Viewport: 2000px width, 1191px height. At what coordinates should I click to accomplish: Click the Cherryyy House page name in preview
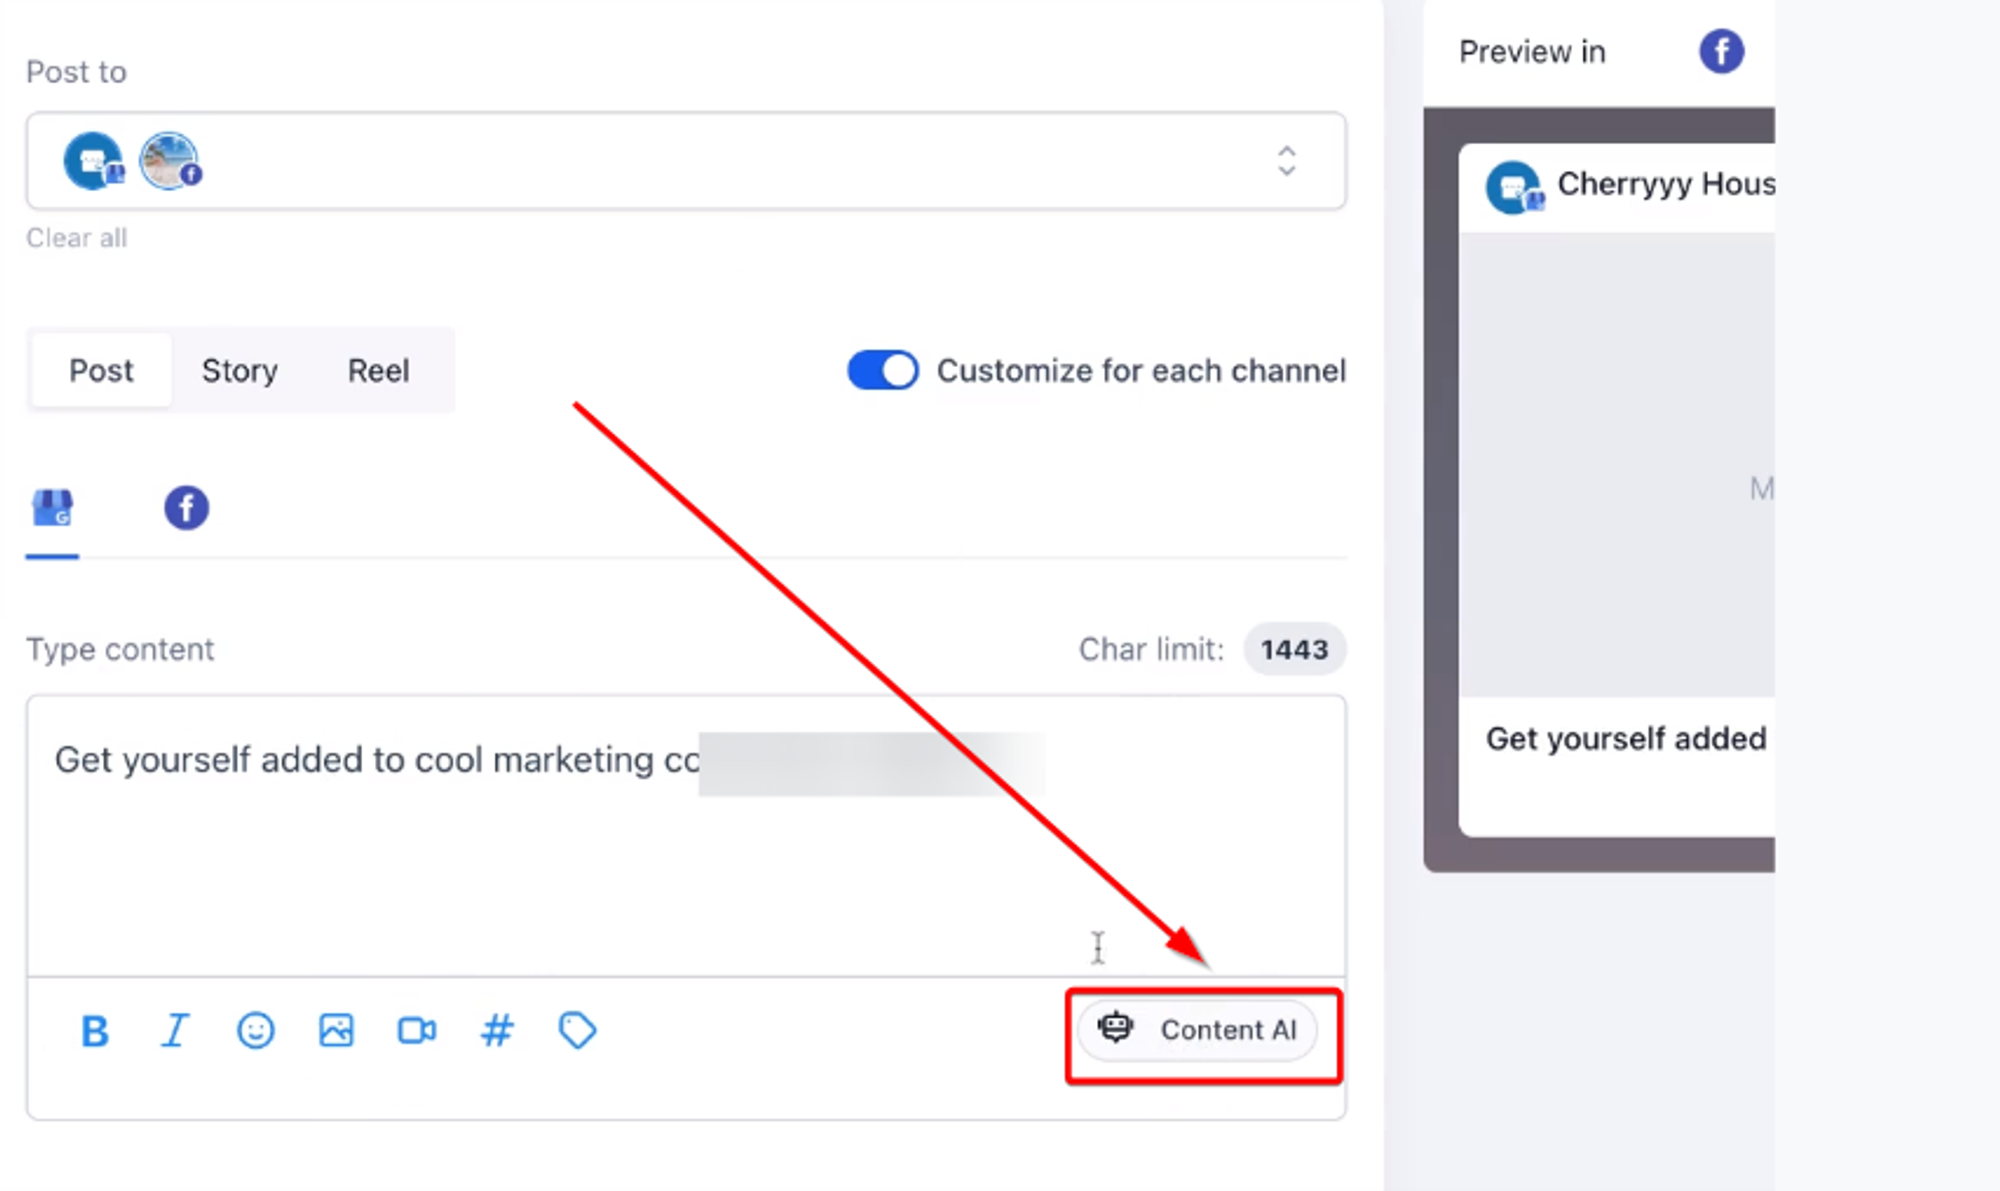1666,184
